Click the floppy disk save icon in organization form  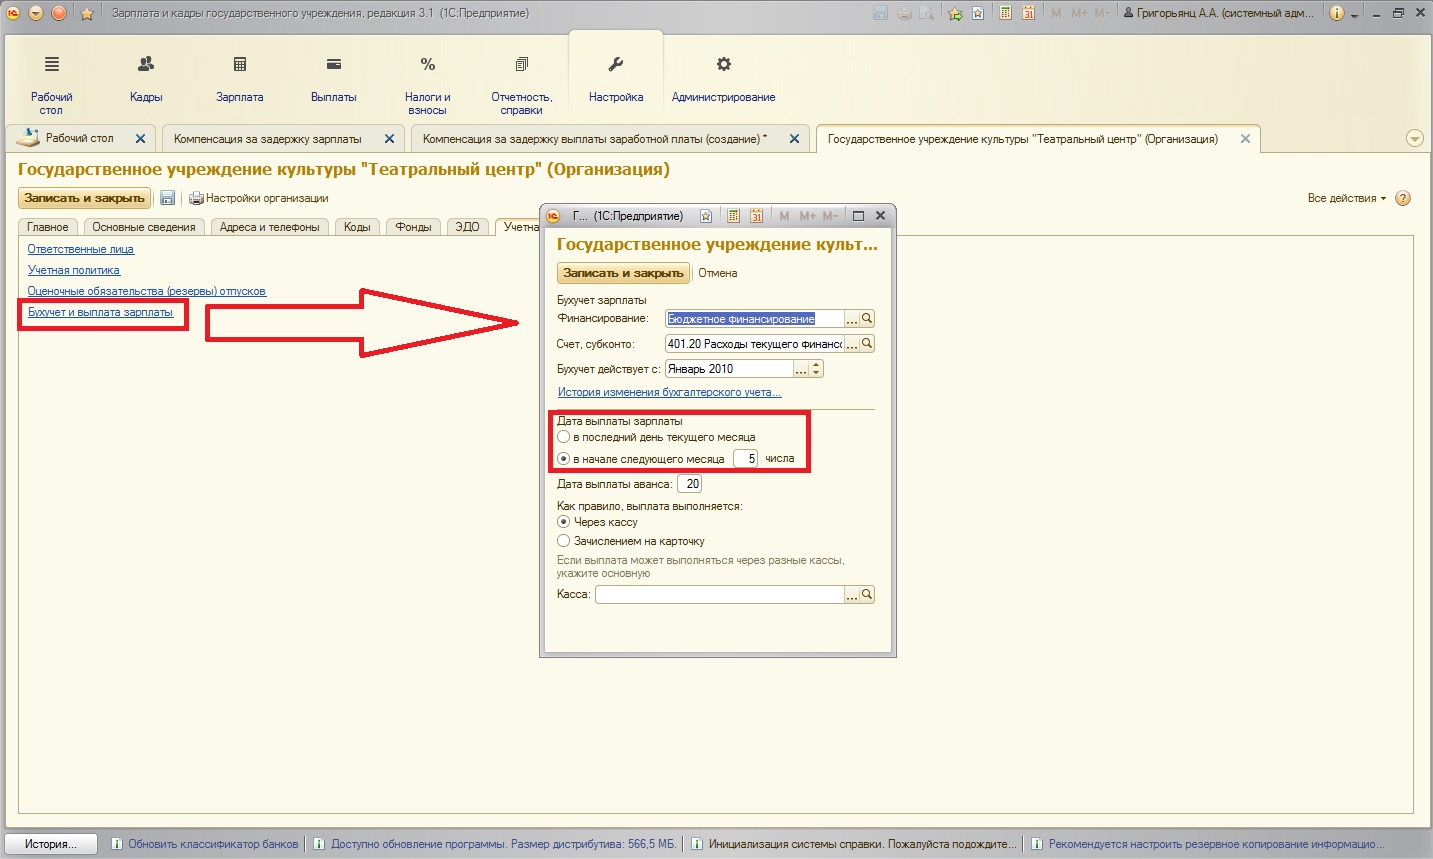(x=168, y=198)
